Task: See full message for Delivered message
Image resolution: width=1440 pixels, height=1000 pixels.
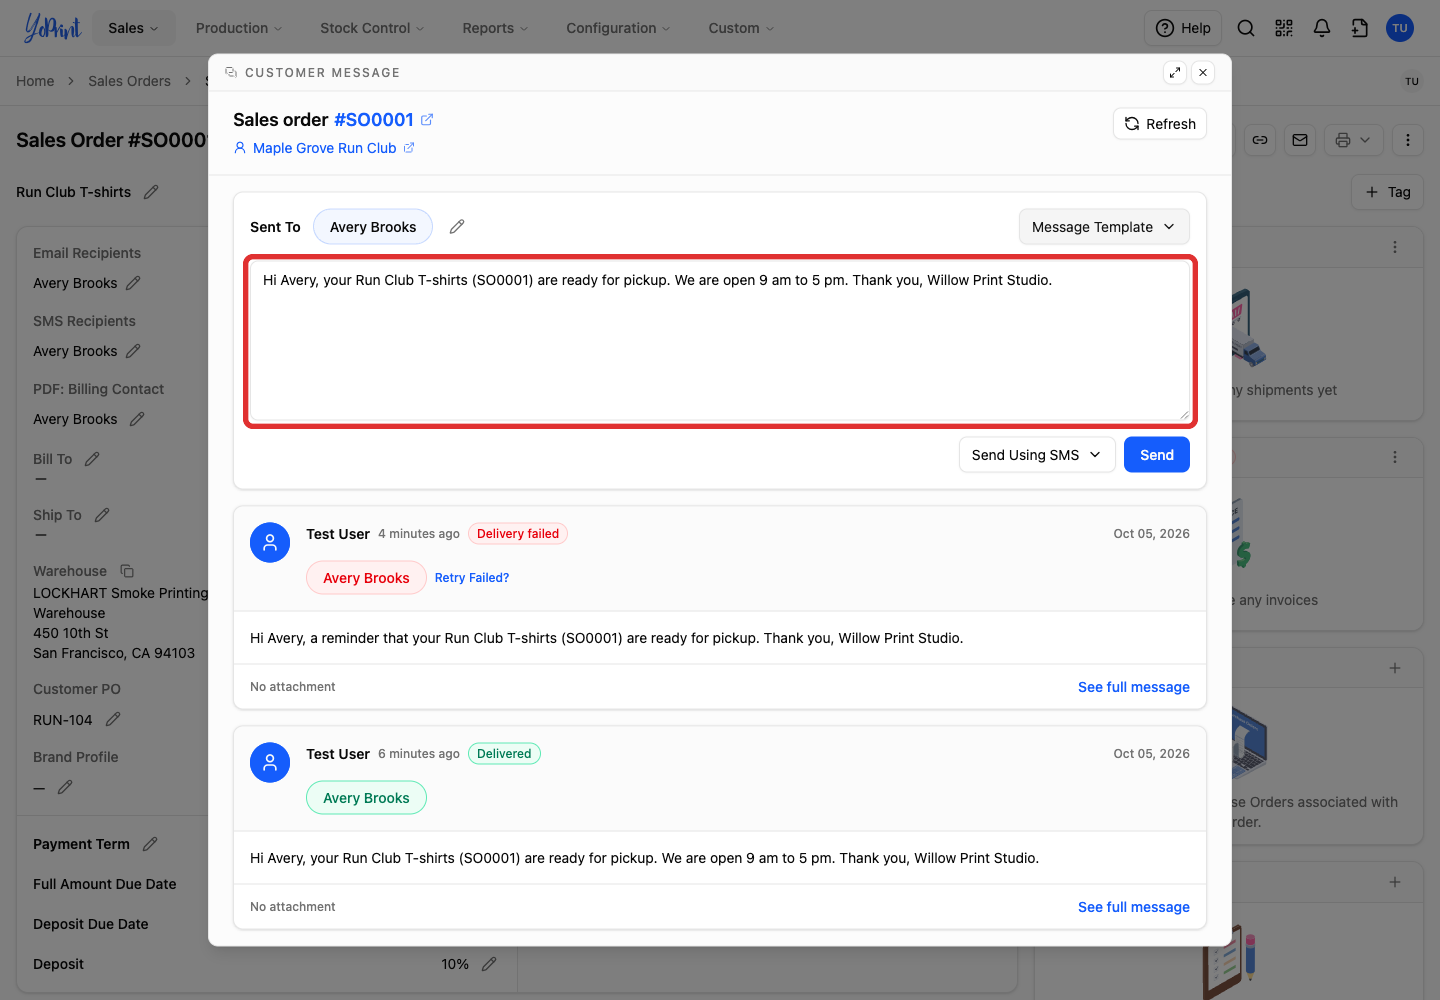Action: click(x=1134, y=907)
